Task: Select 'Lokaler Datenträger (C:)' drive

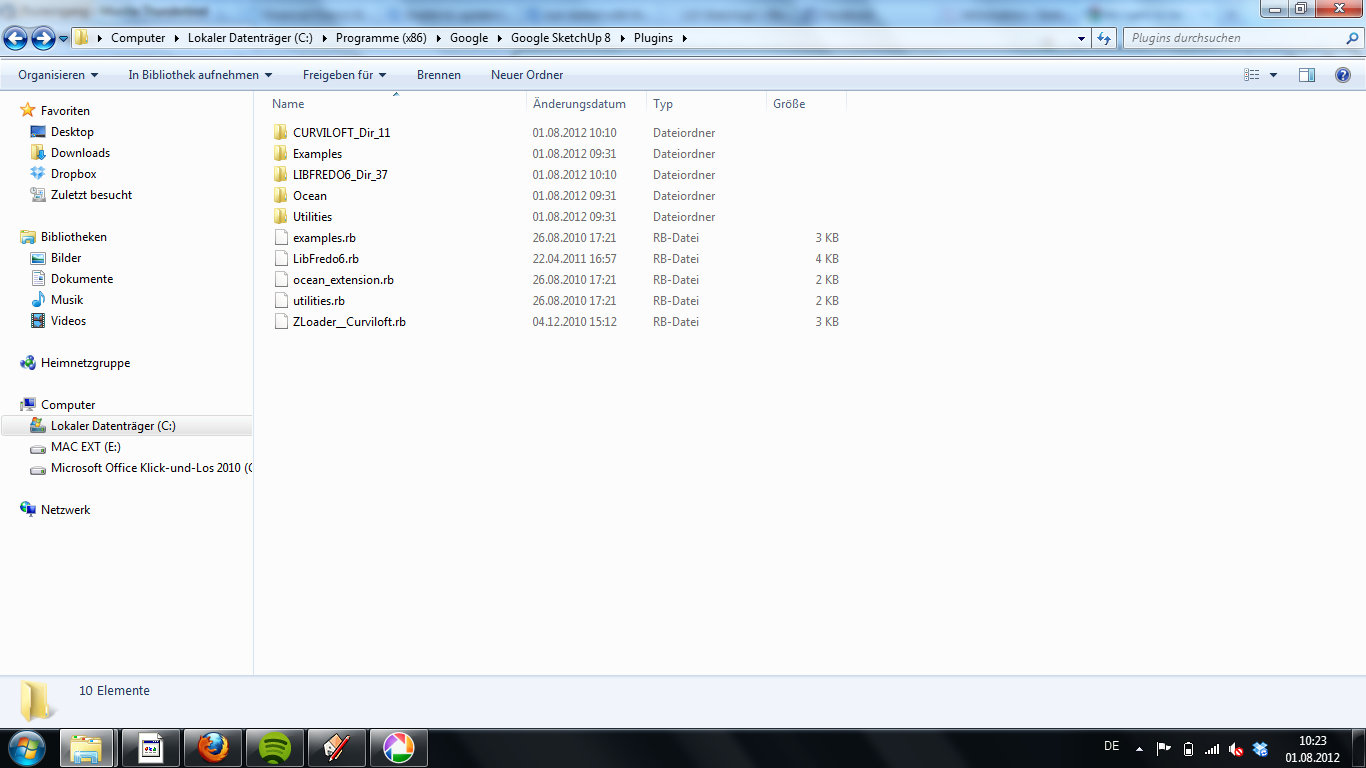Action: [x=113, y=426]
